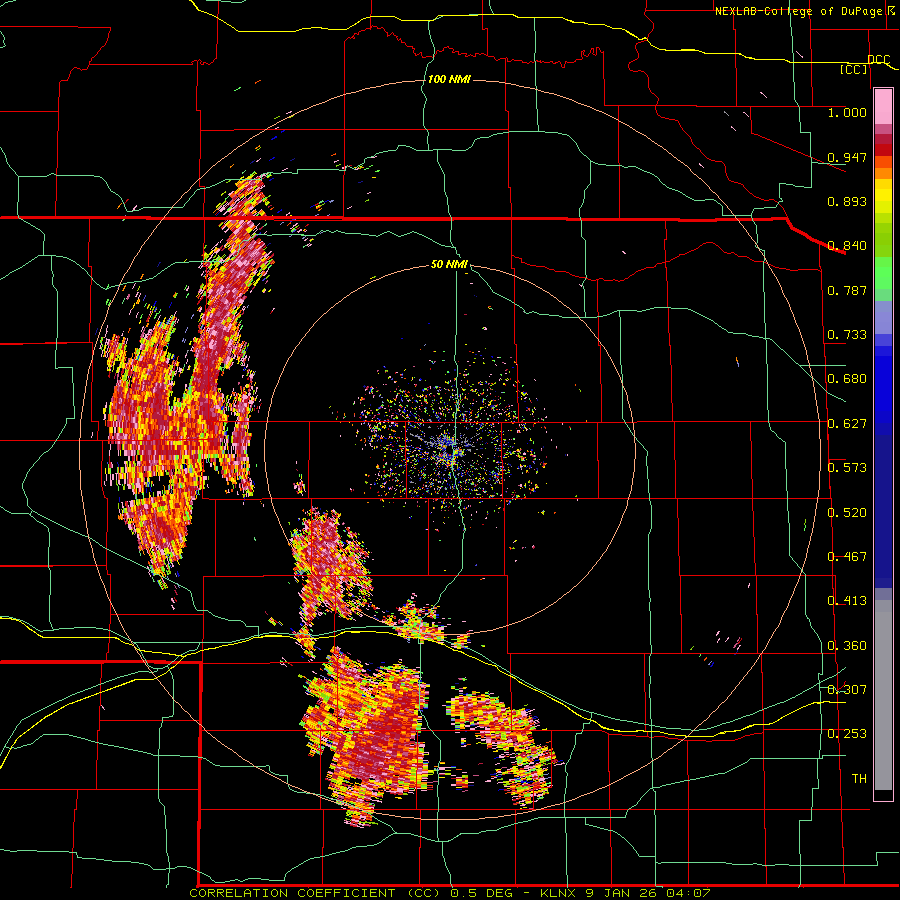Select the 0.467 scale value
This screenshot has height=900, width=900.
tap(847, 557)
